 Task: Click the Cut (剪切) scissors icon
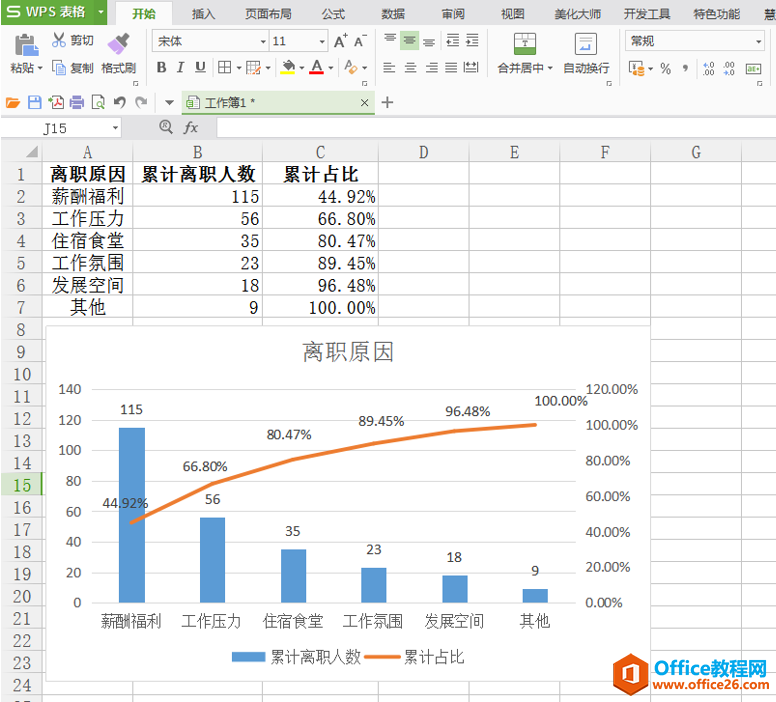(58, 40)
